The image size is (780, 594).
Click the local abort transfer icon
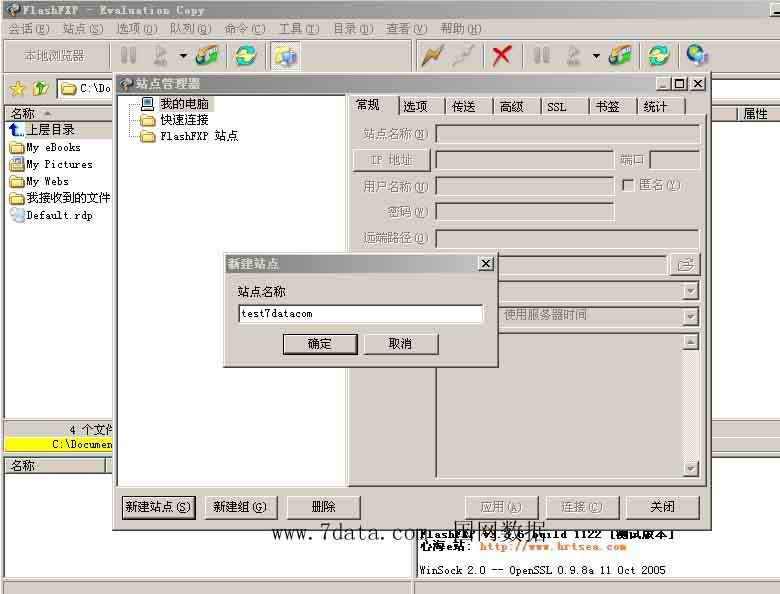pos(160,55)
